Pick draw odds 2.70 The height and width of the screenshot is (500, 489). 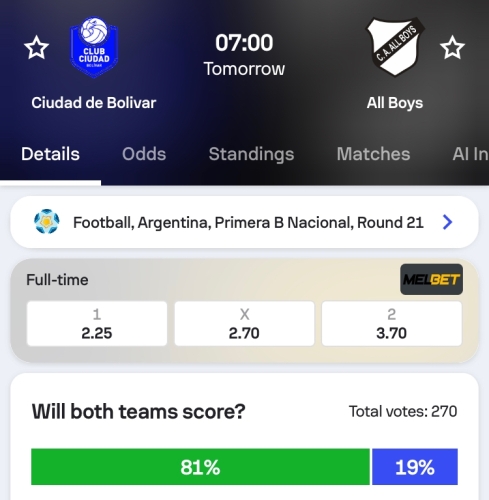(x=244, y=323)
